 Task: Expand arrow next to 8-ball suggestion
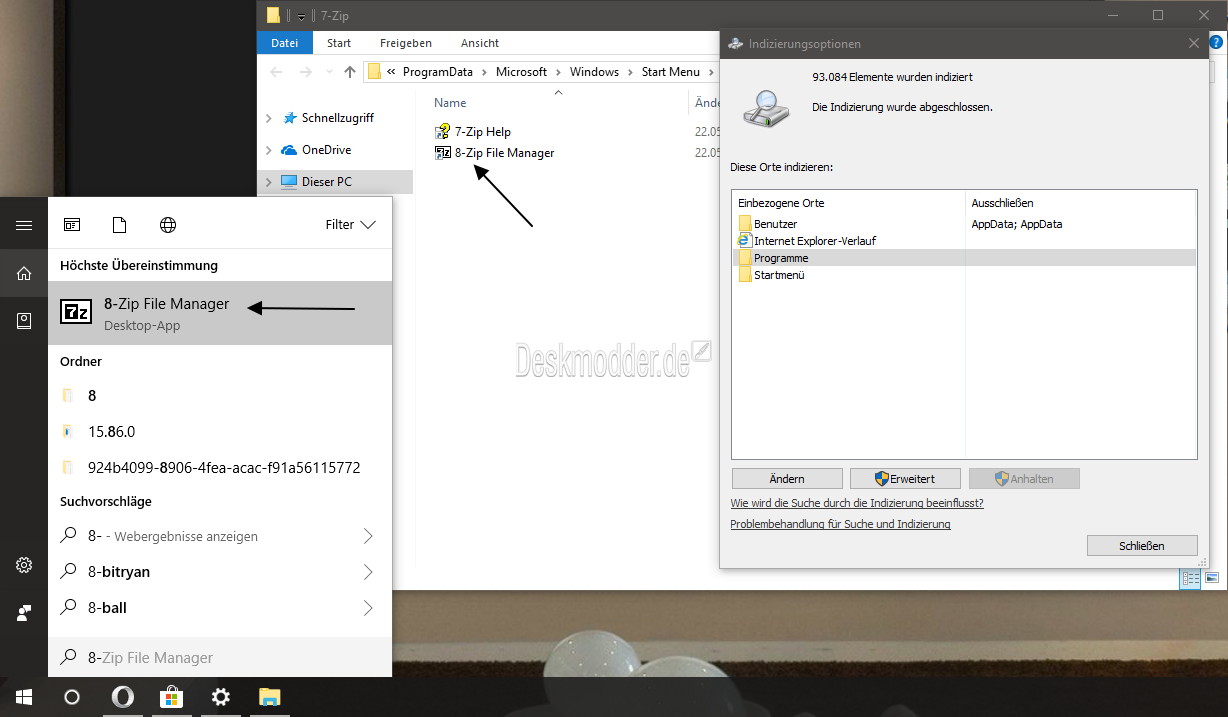368,608
